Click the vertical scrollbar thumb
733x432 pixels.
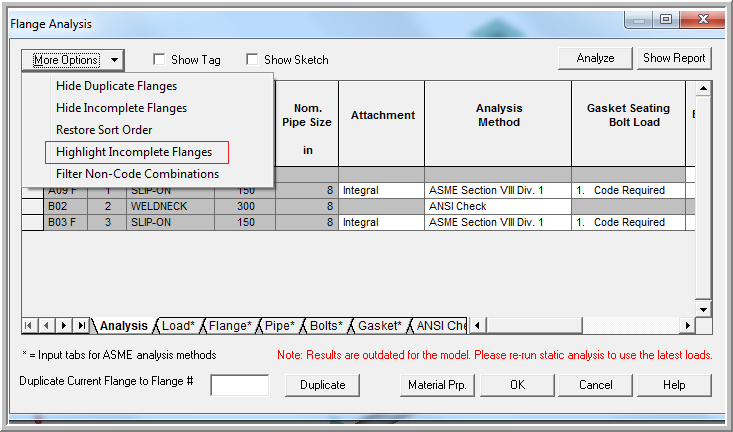click(x=704, y=198)
